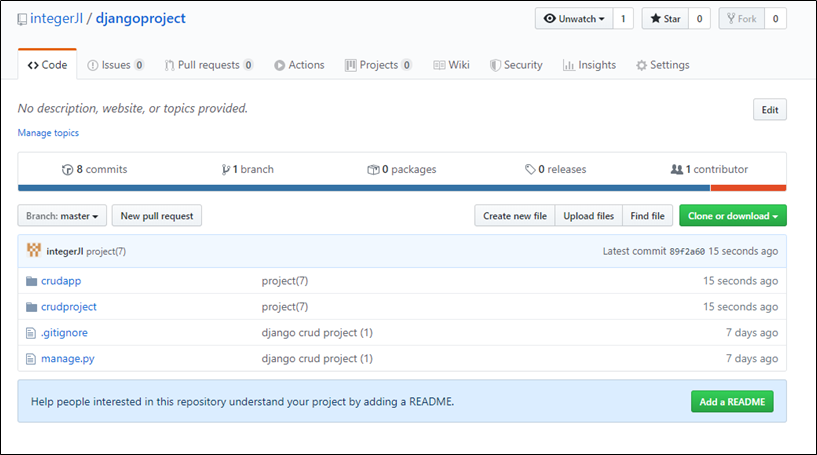Click the watchers count 1
The height and width of the screenshot is (455, 817).
tap(623, 19)
